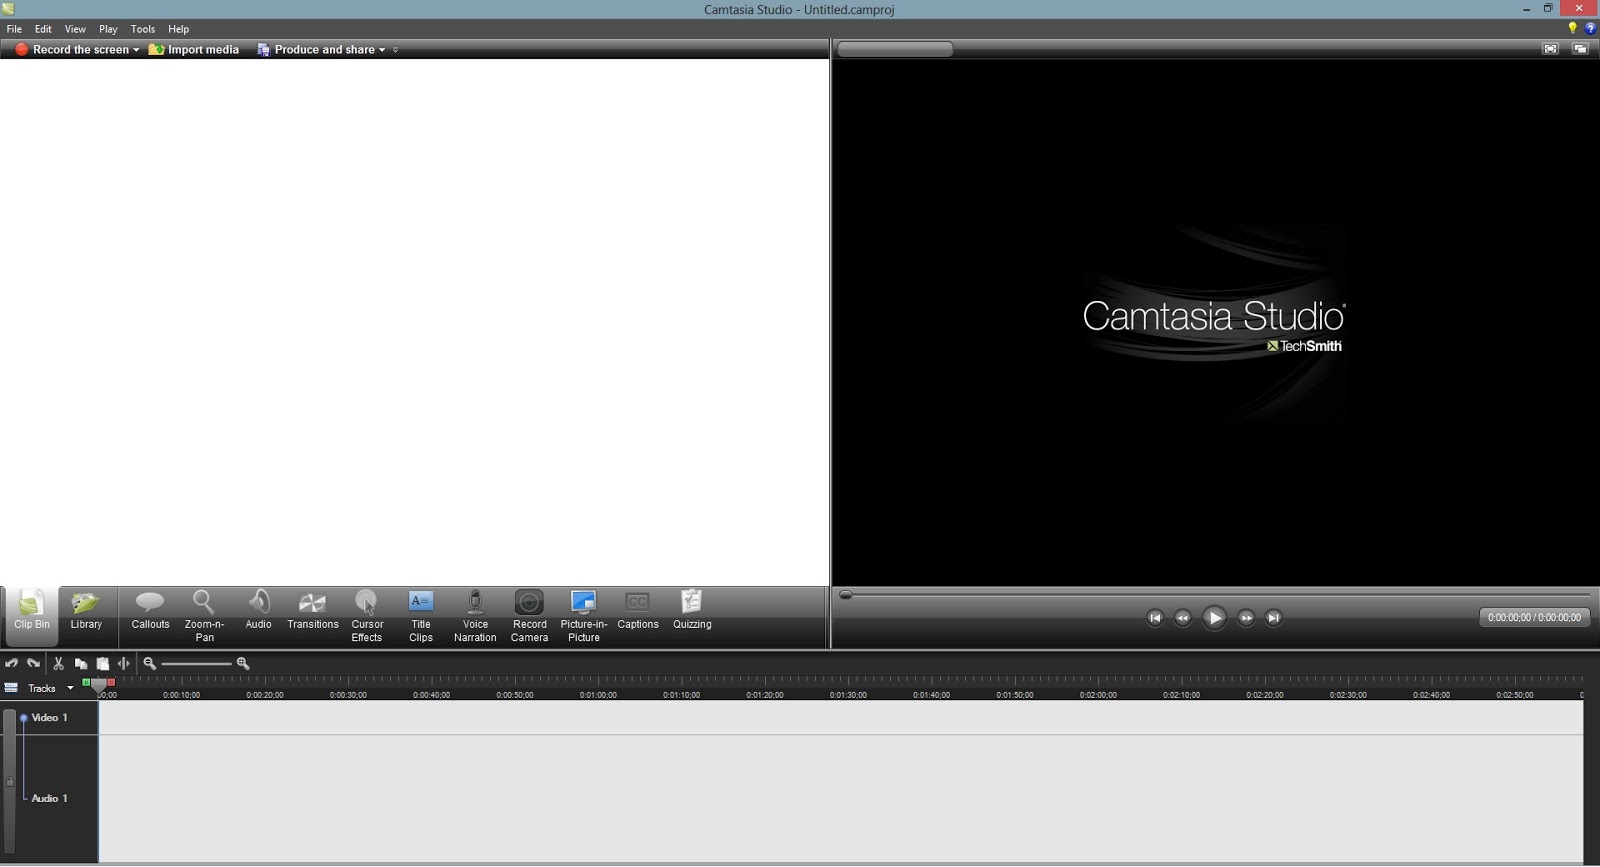Open the Library tab
This screenshot has width=1600, height=867.
86,612
